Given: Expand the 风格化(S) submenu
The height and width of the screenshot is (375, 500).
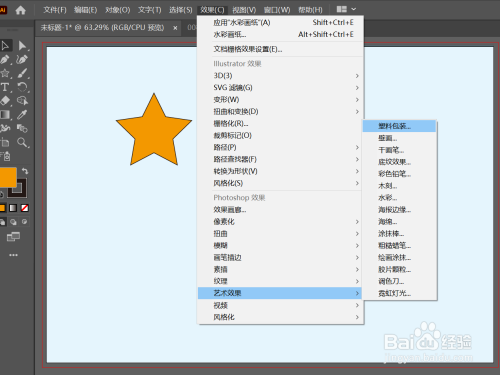Looking at the screenshot, I should tap(280, 183).
